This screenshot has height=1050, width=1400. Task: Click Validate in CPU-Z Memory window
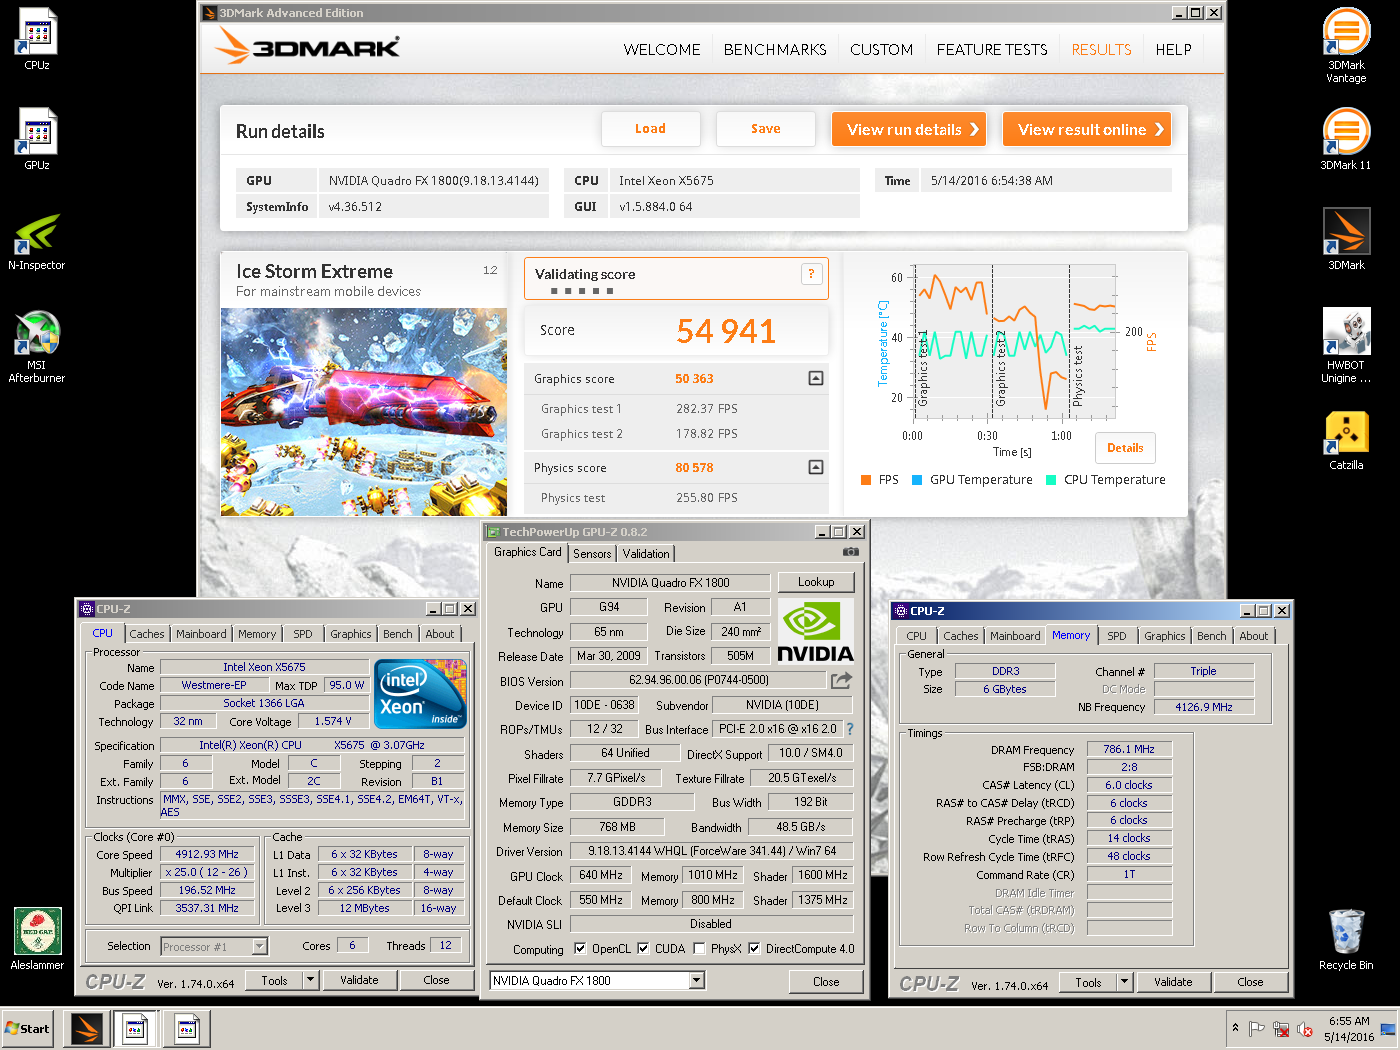click(x=1173, y=982)
